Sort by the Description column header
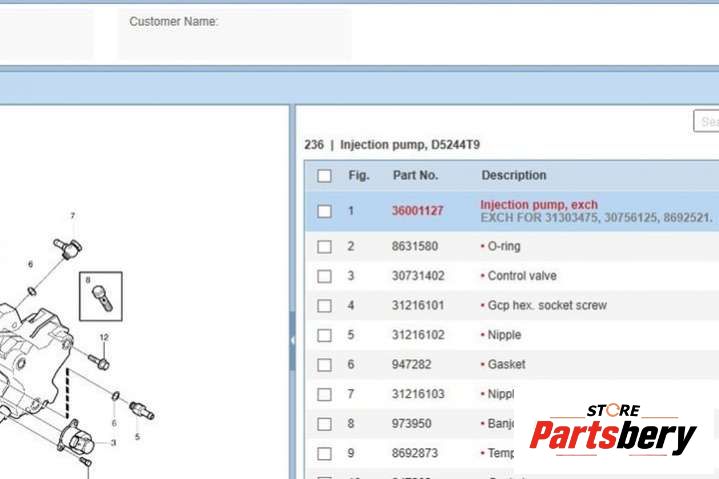The image size is (719, 479). click(514, 175)
